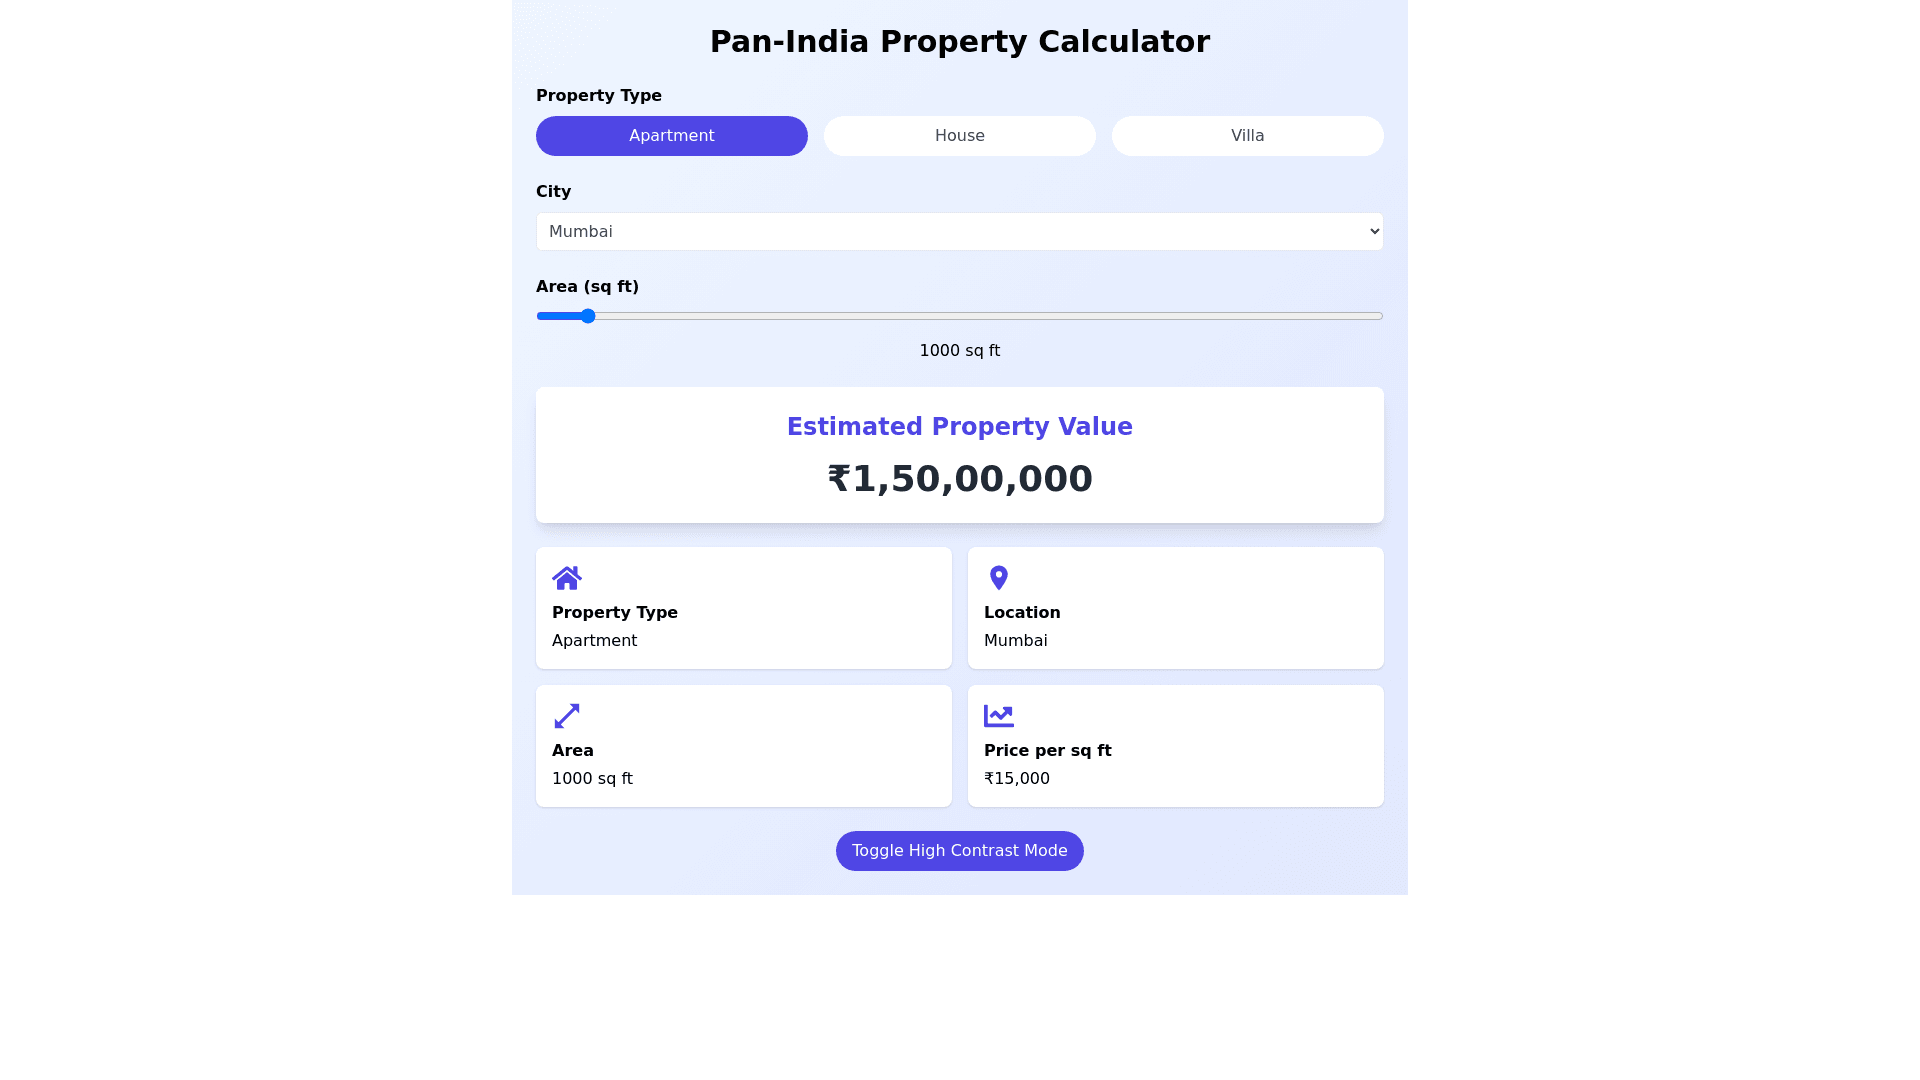Select the Apartment property type
Image resolution: width=1920 pixels, height=1080 pixels.
(x=672, y=136)
